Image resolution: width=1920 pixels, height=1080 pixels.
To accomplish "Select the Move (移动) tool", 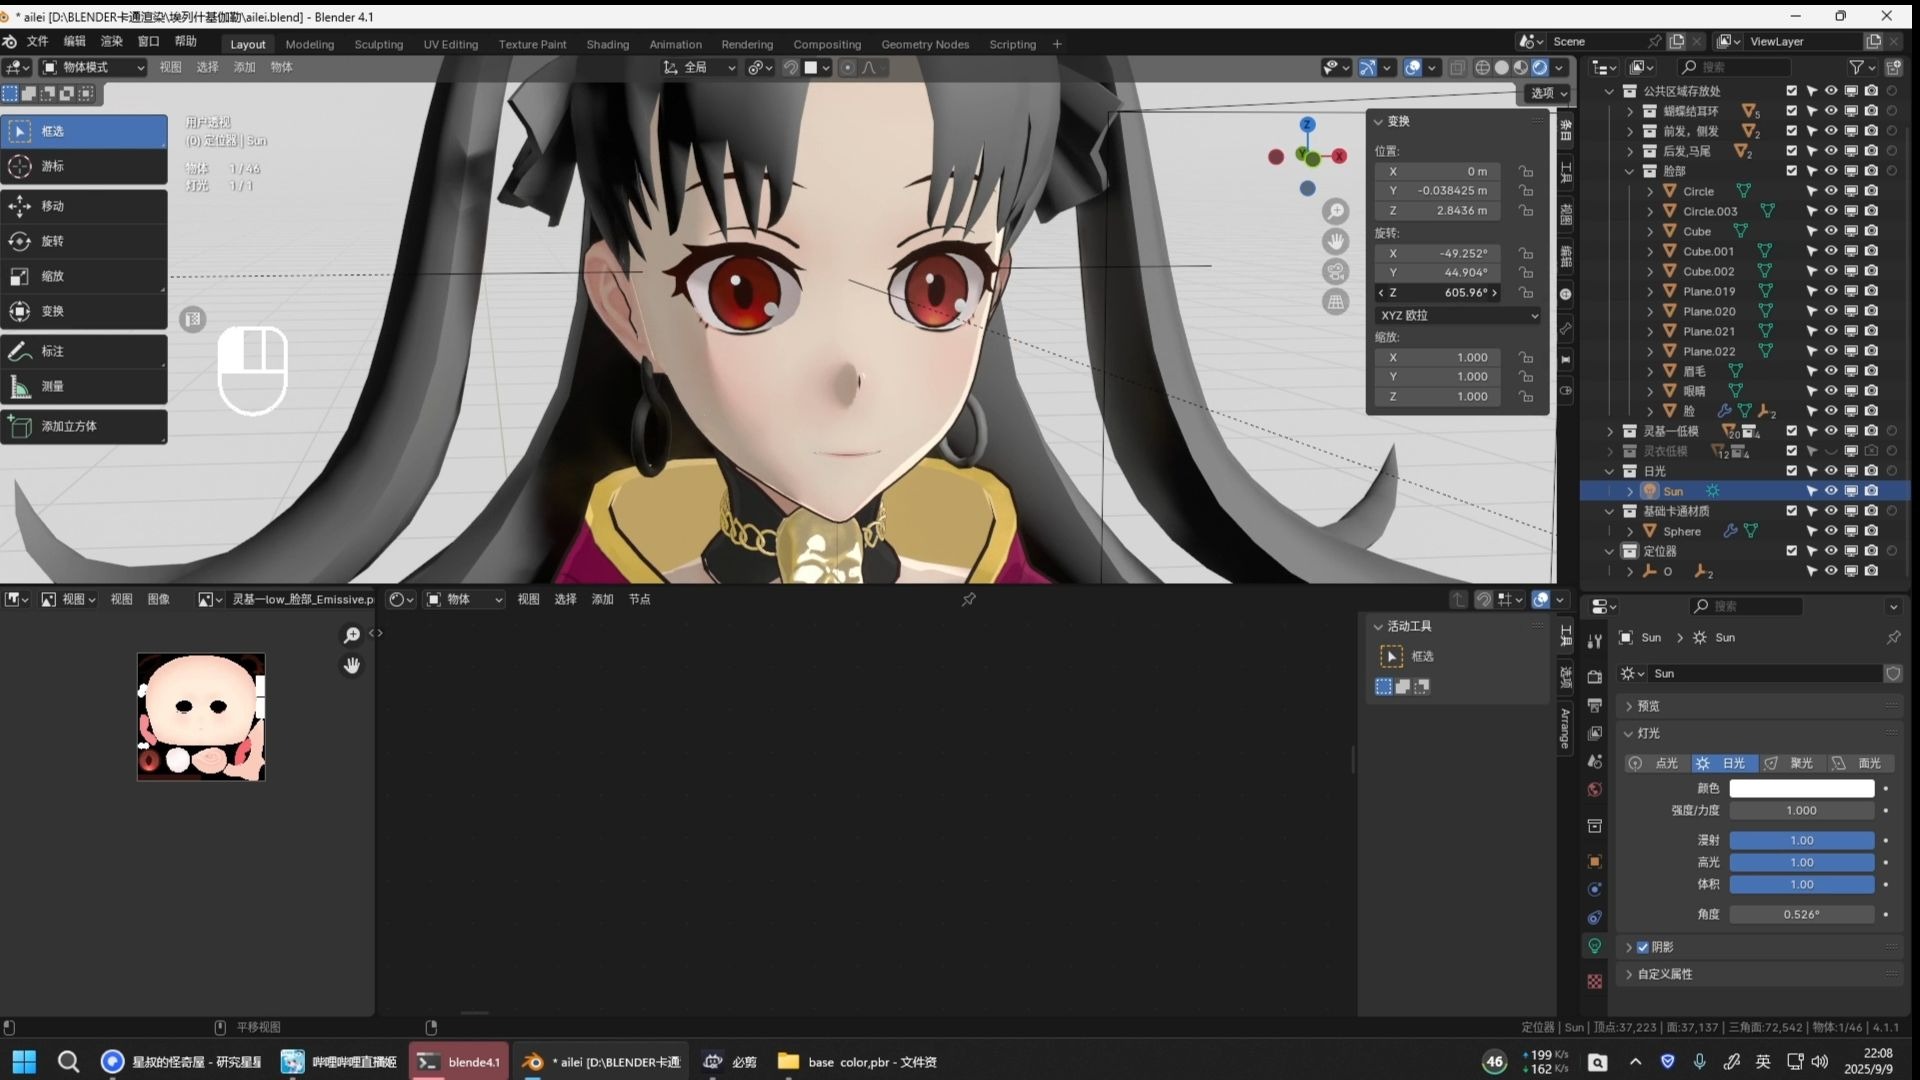I will point(84,206).
